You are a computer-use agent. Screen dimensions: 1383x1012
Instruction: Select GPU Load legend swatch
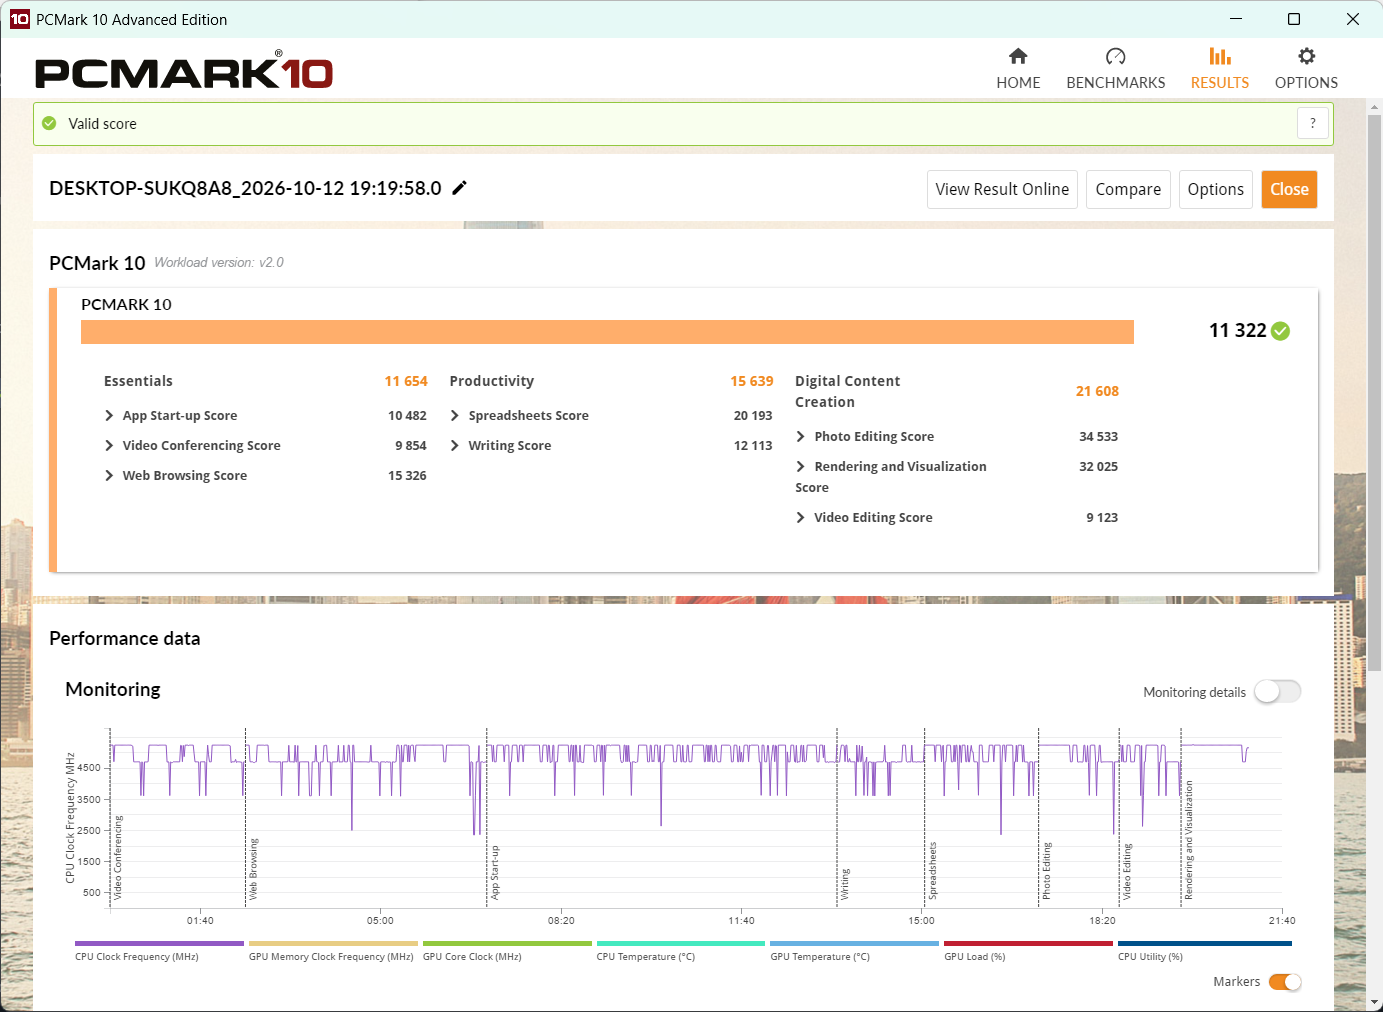[1029, 943]
